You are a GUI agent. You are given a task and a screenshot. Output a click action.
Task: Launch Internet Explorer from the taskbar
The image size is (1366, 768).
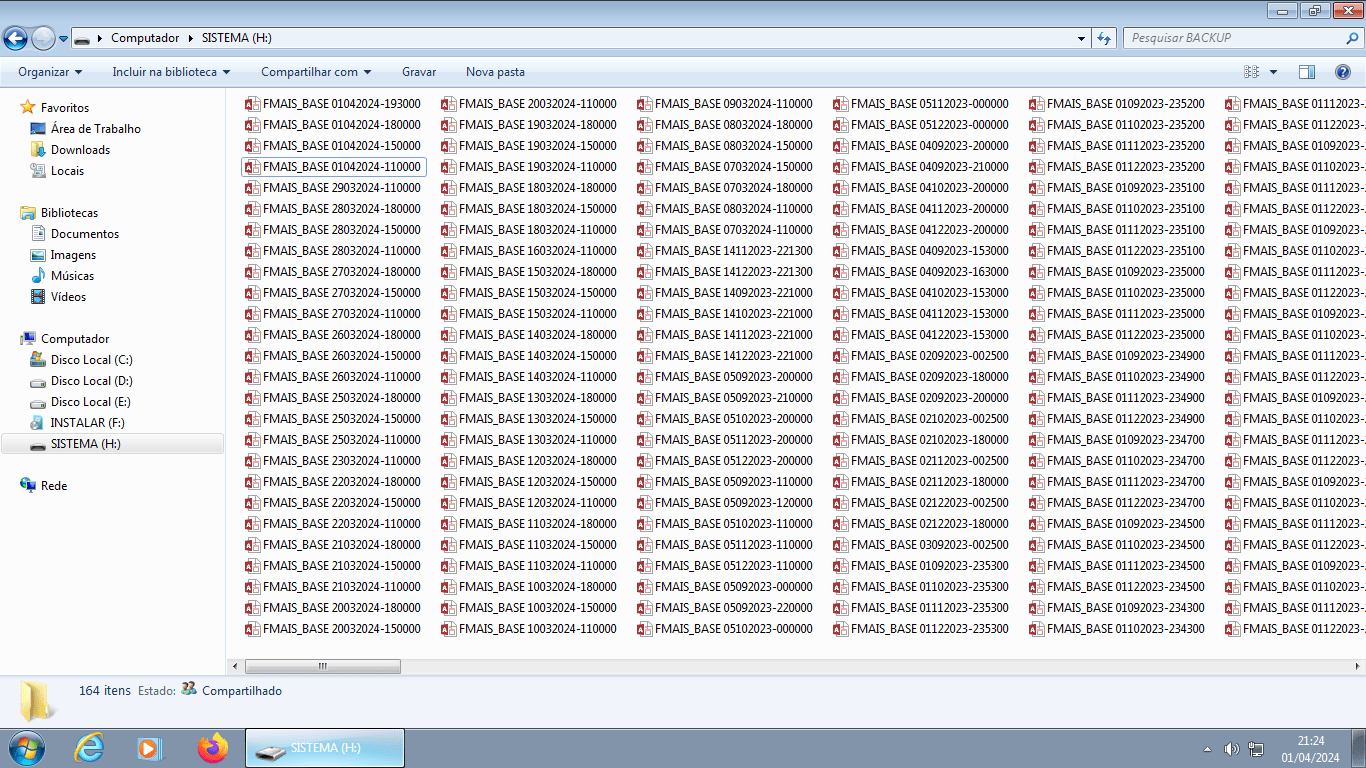(89, 748)
